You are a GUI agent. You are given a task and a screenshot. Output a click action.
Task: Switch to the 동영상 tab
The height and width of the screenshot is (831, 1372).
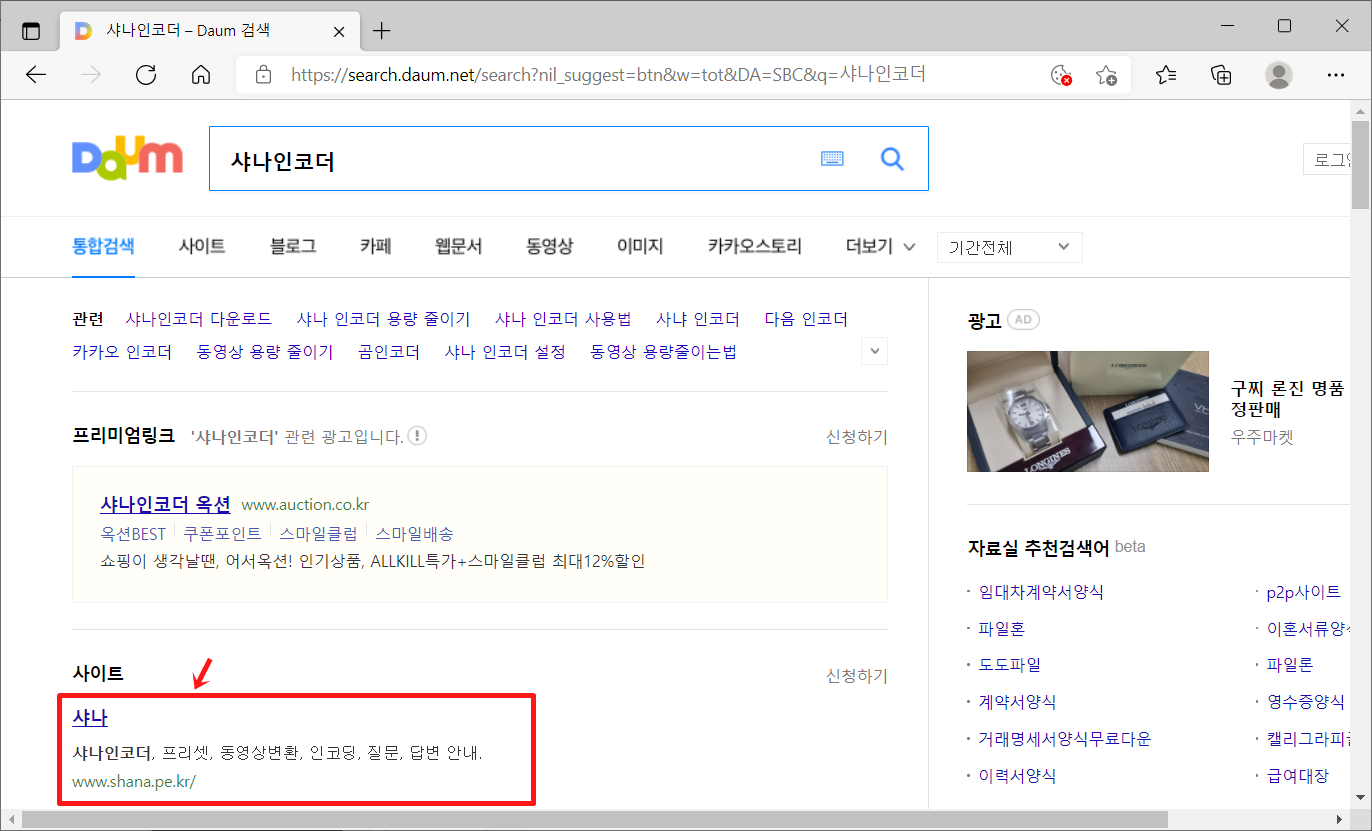pos(550,246)
